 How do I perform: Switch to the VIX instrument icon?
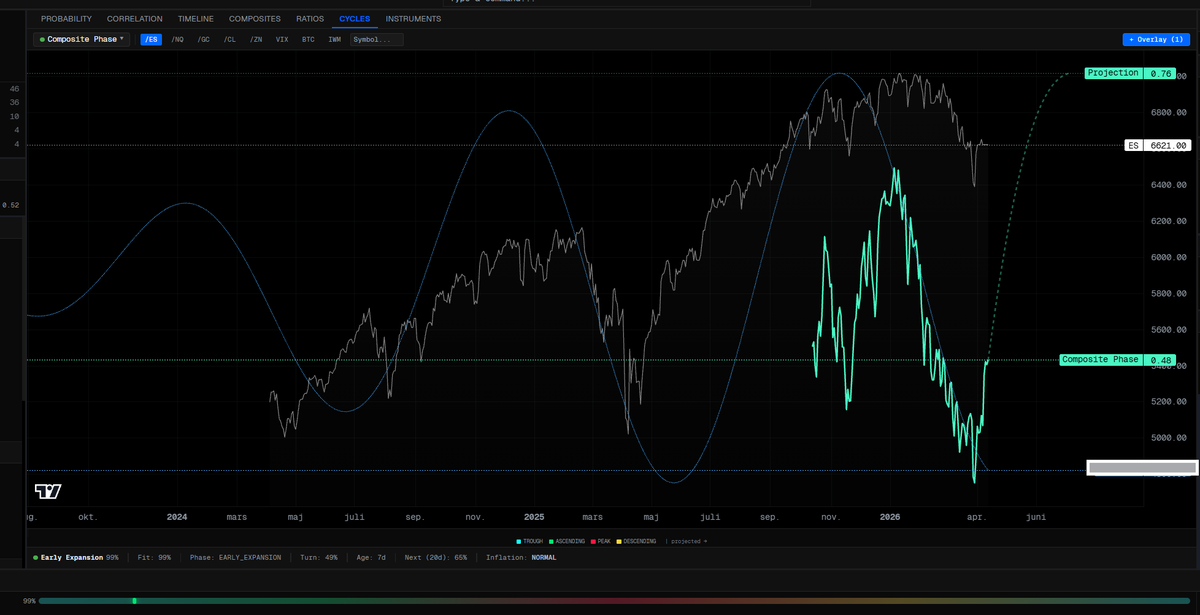point(282,39)
